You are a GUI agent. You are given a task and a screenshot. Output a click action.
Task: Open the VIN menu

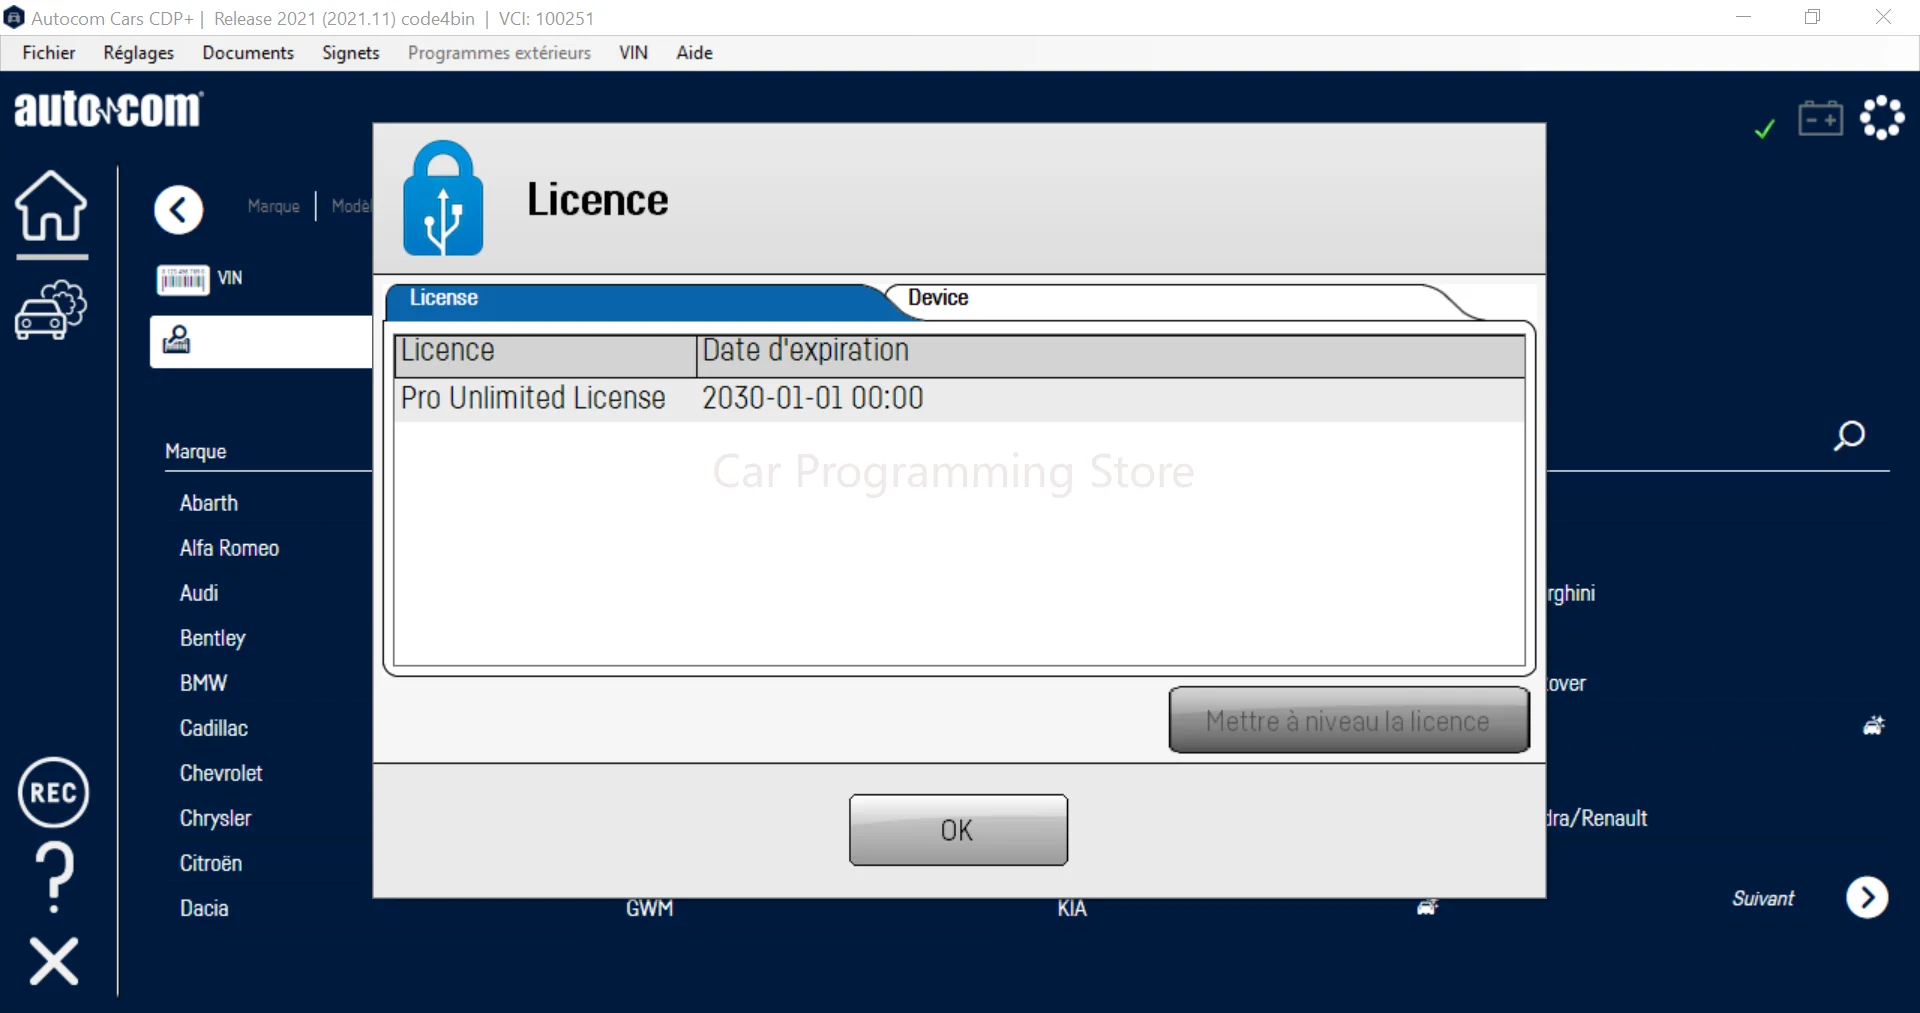[x=633, y=53]
